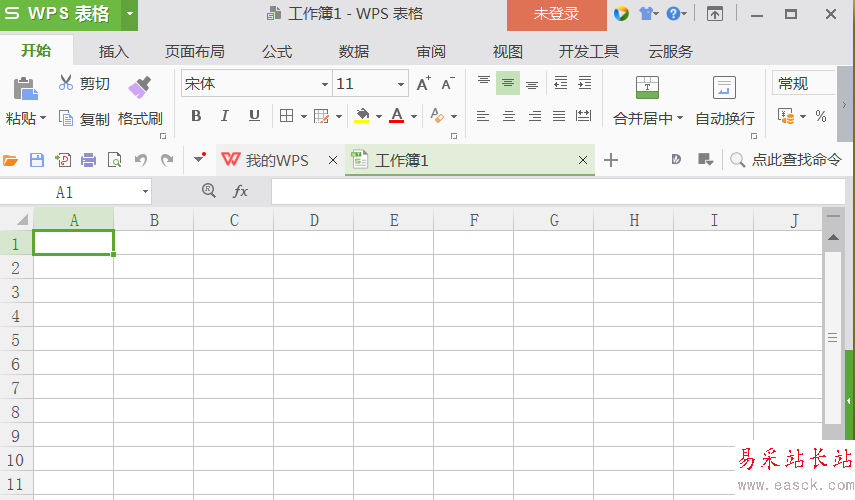Click the fill color yellow swatch
Image resolution: width=855 pixels, height=500 pixels.
click(362, 116)
